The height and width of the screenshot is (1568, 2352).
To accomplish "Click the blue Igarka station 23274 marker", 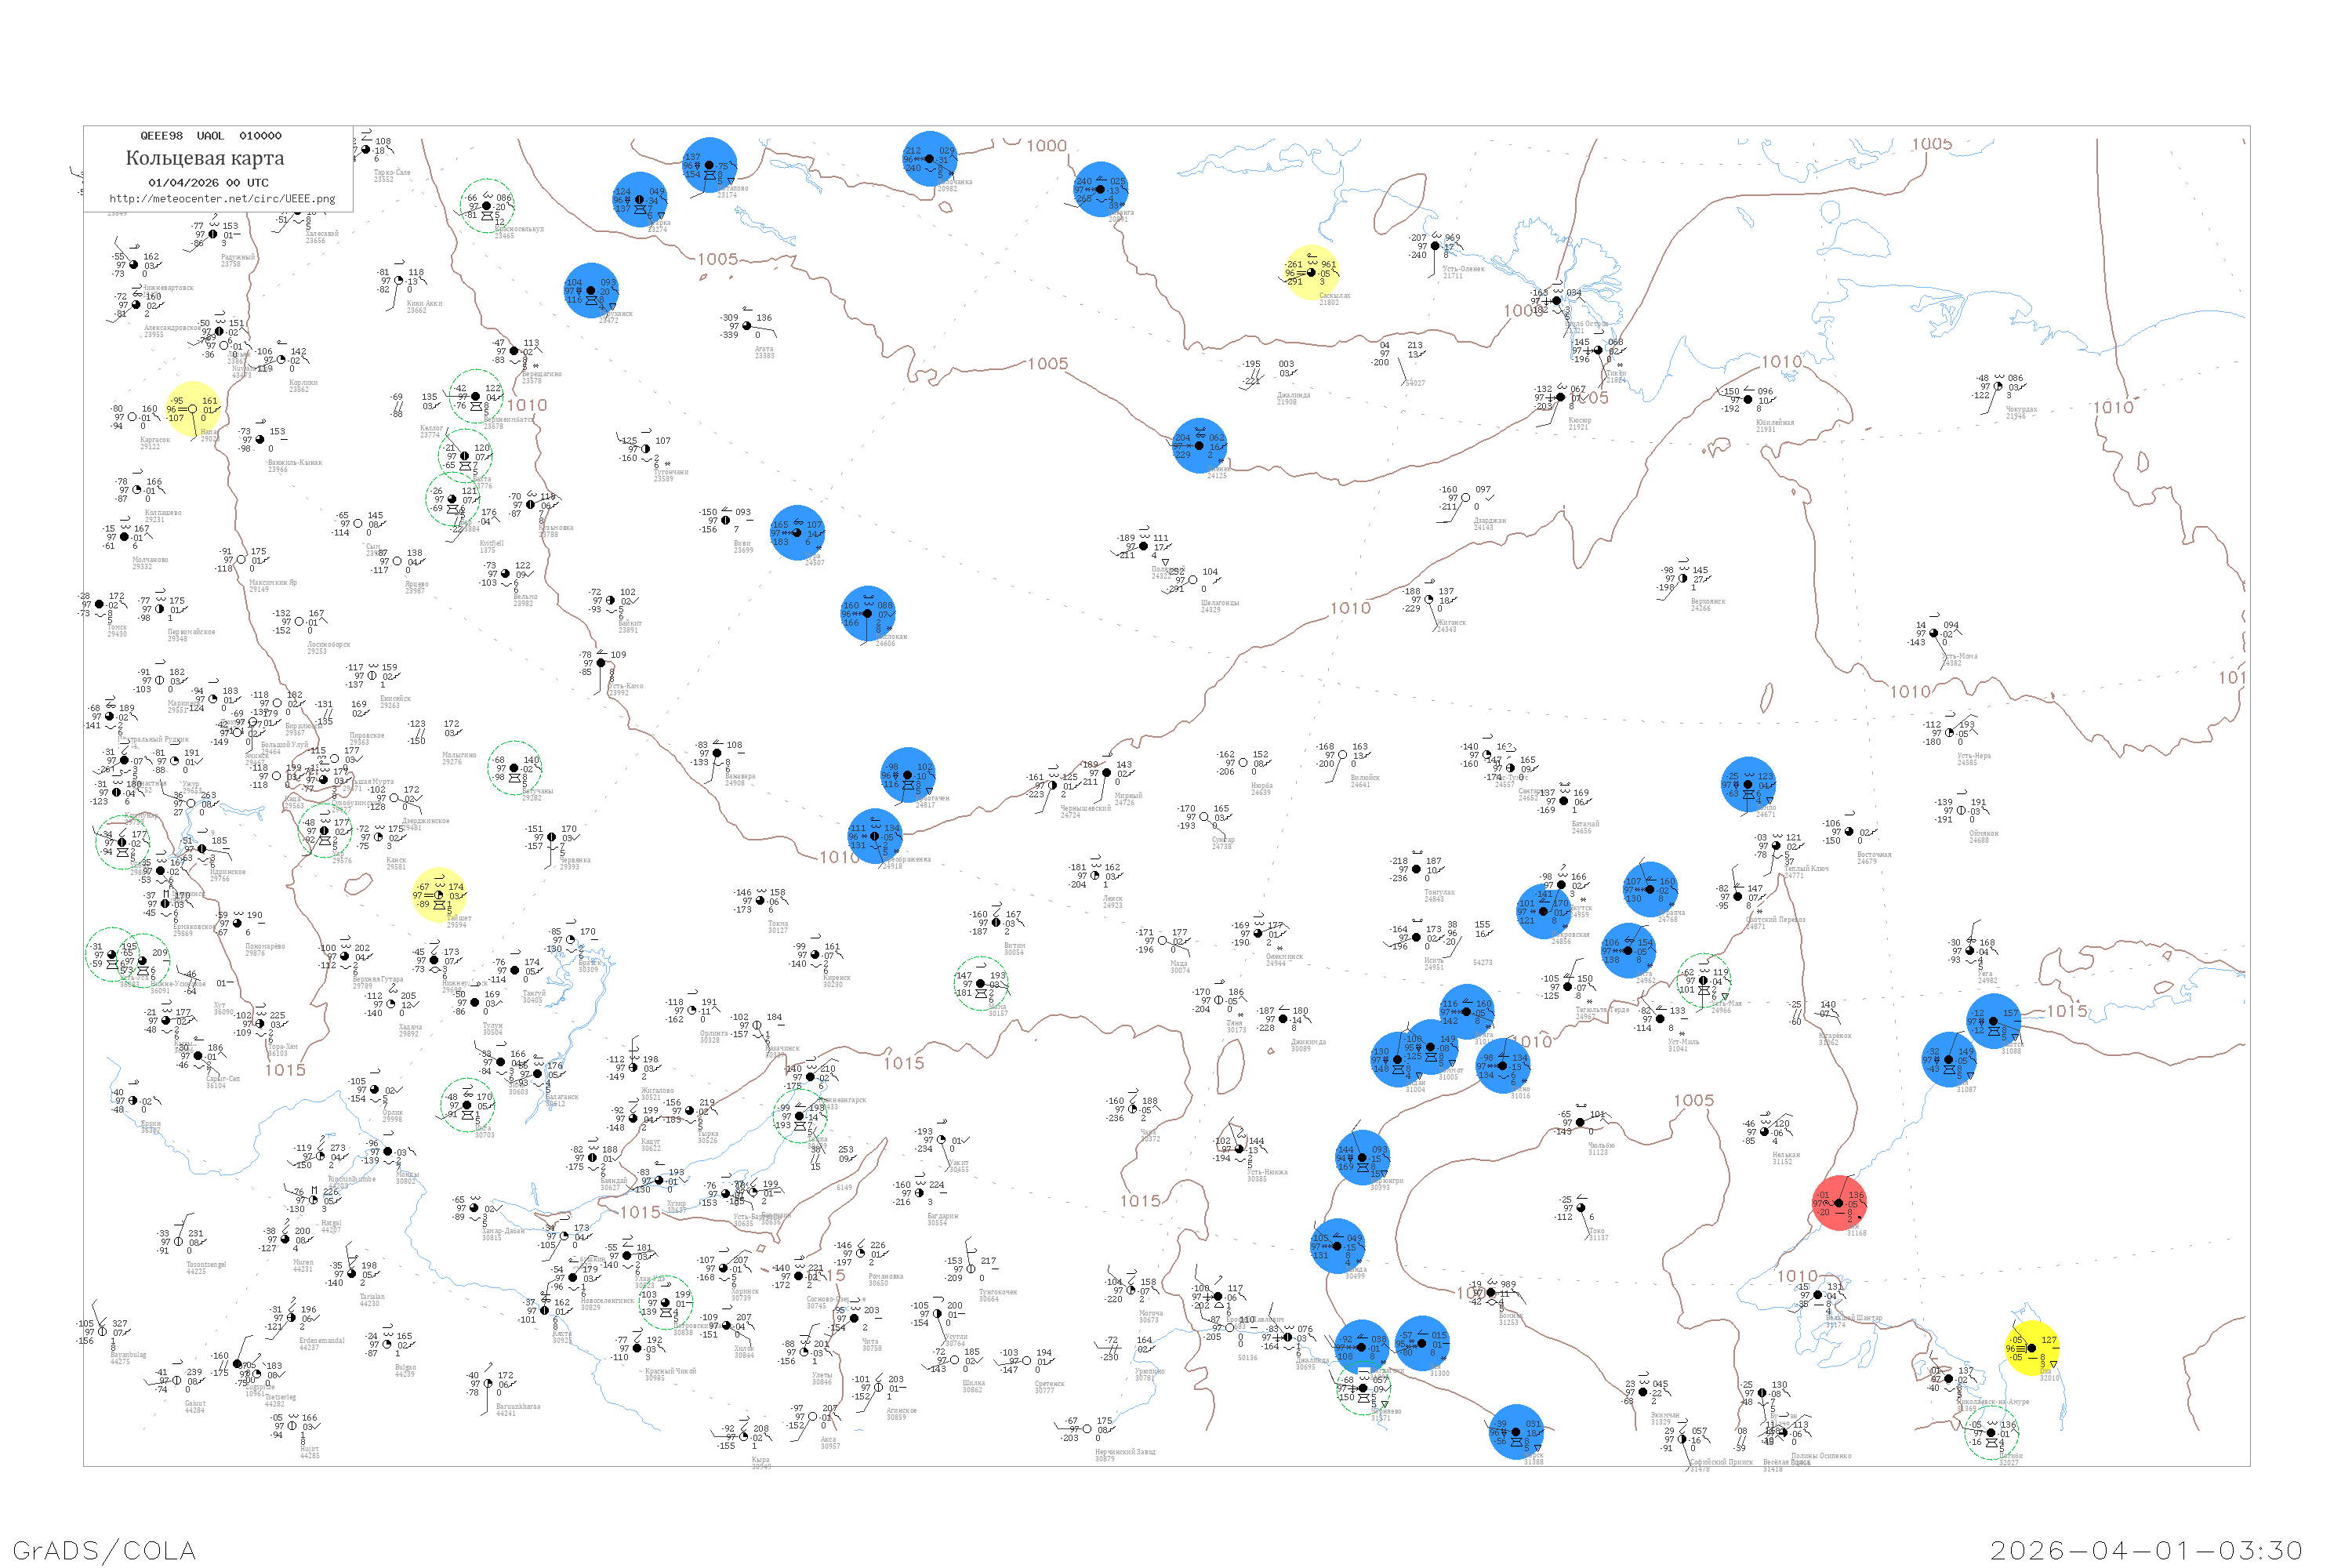I will click(x=639, y=199).
